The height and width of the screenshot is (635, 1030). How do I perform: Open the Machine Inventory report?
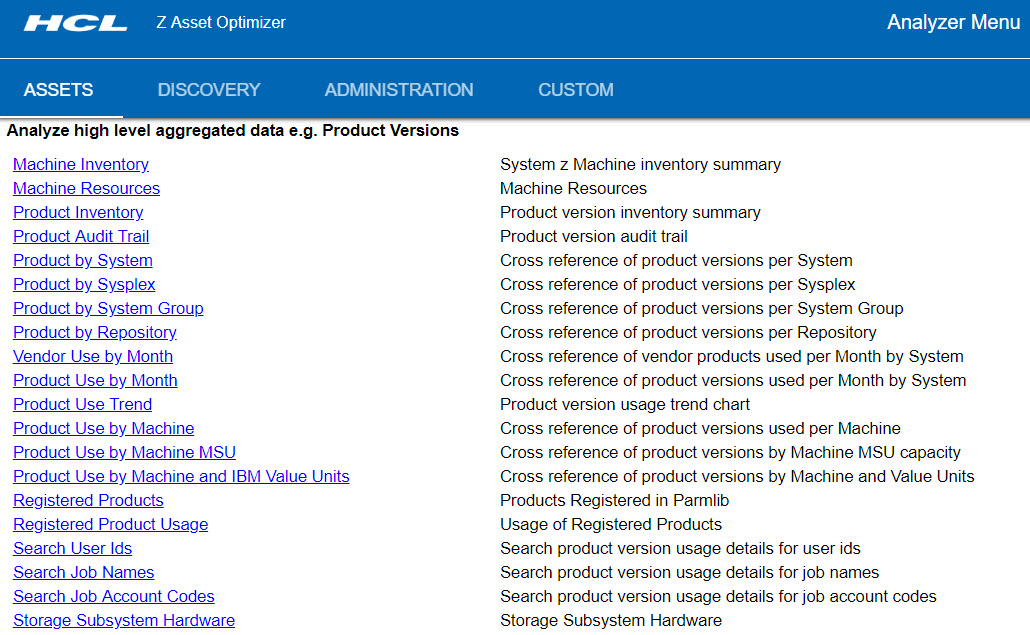[80, 164]
